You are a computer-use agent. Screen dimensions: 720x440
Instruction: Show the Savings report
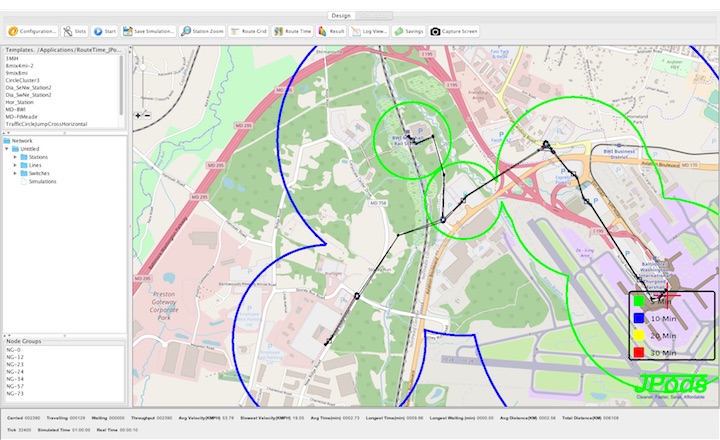tap(408, 31)
